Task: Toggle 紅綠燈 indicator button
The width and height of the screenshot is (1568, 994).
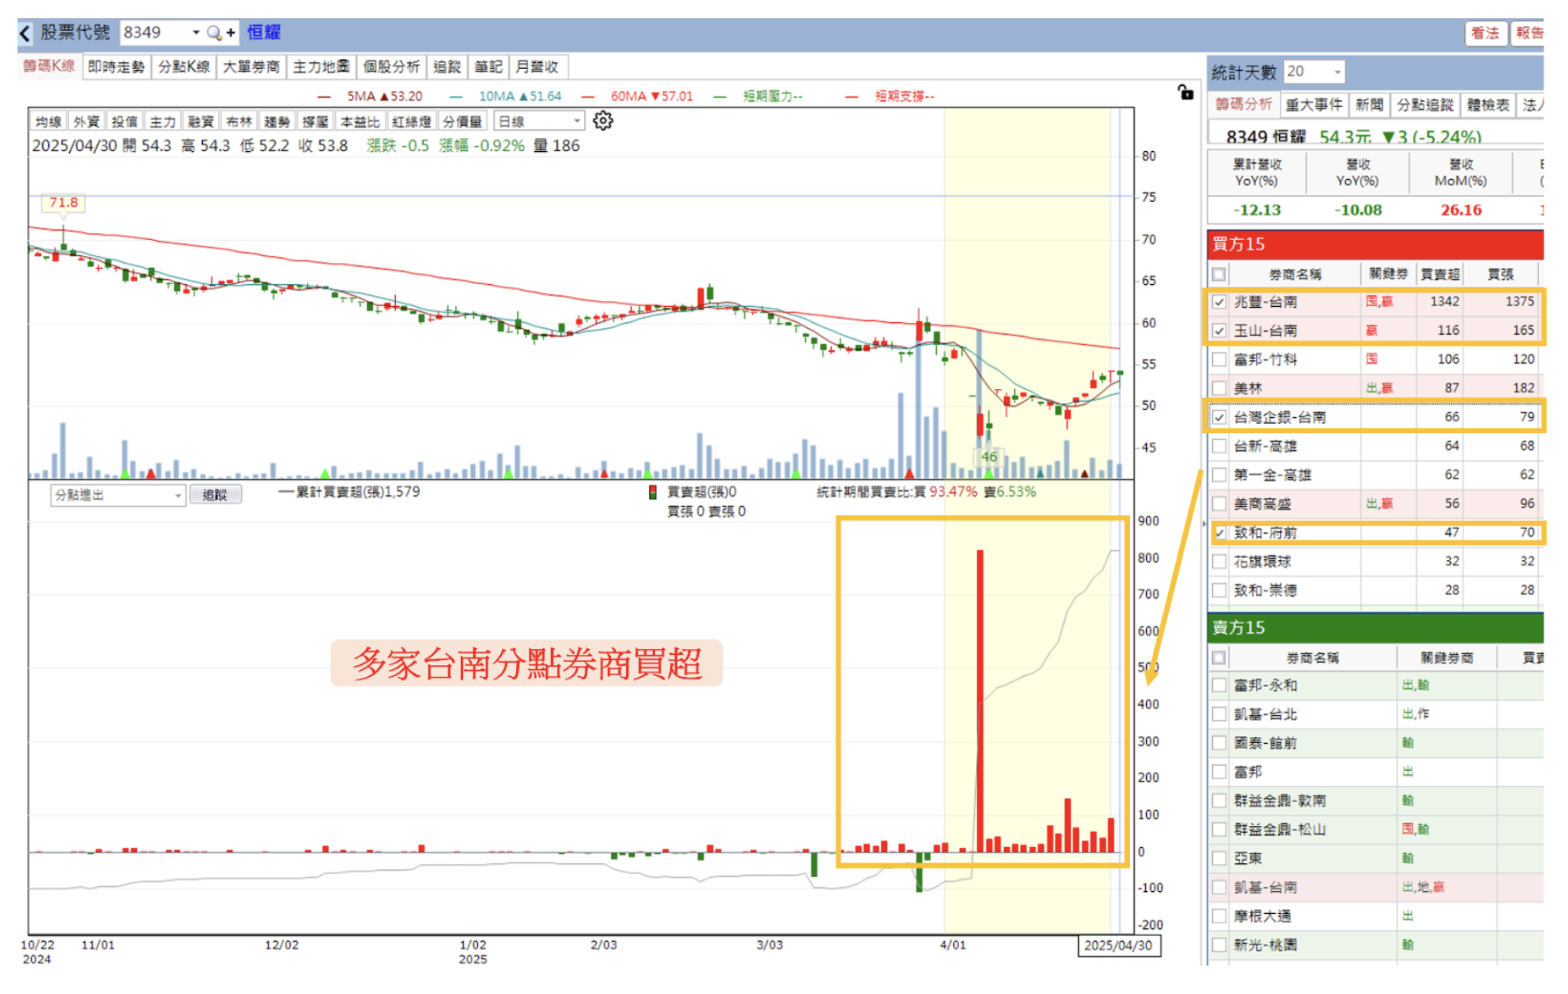Action: pos(411,122)
